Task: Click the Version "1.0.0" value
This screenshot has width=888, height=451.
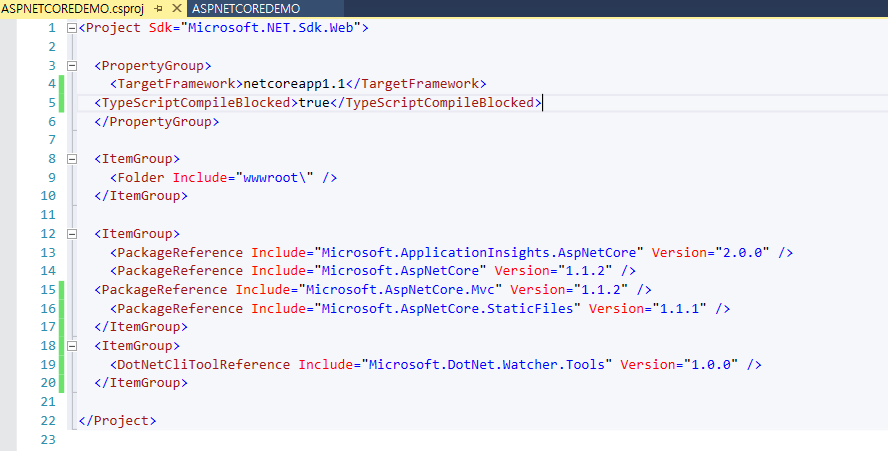Action: pyautogui.click(x=711, y=364)
